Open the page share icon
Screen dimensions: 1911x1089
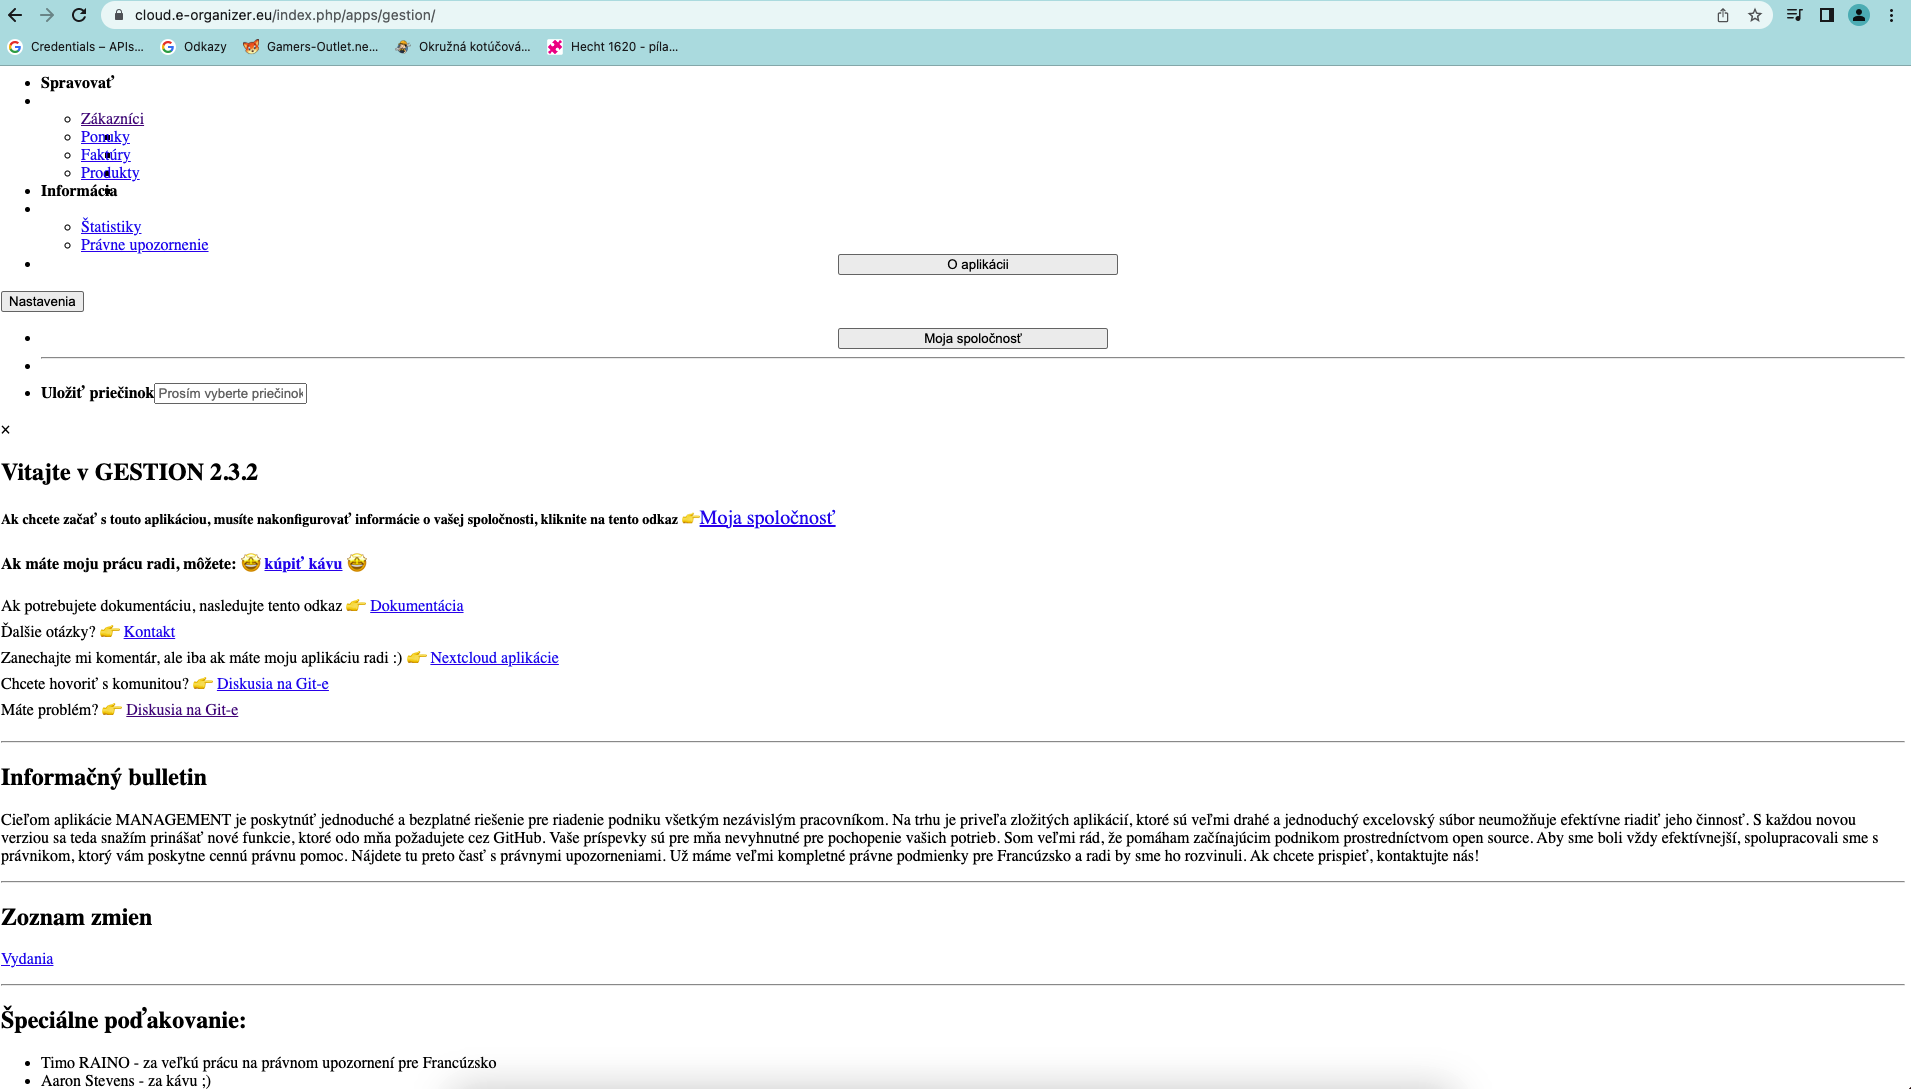pos(1722,15)
